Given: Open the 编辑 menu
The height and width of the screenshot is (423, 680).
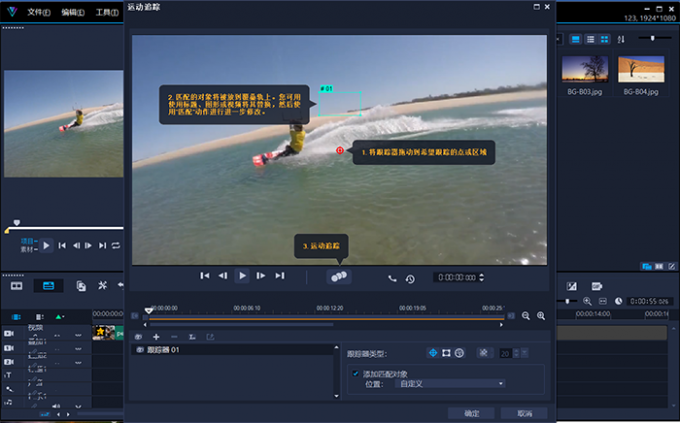Looking at the screenshot, I should (x=72, y=12).
